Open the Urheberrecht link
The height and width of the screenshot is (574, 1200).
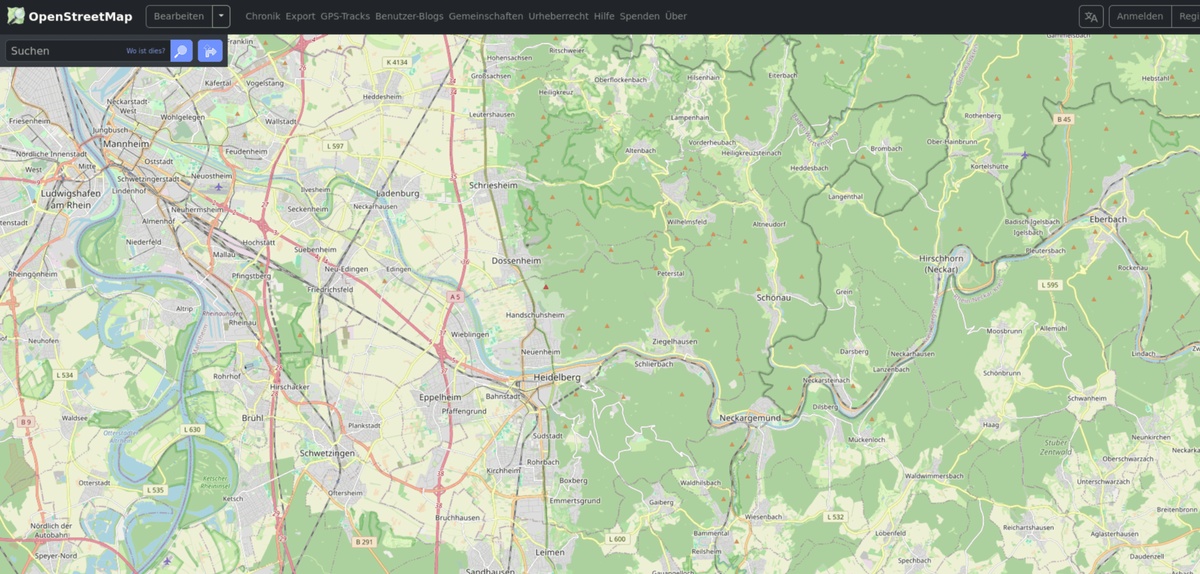[558, 17]
